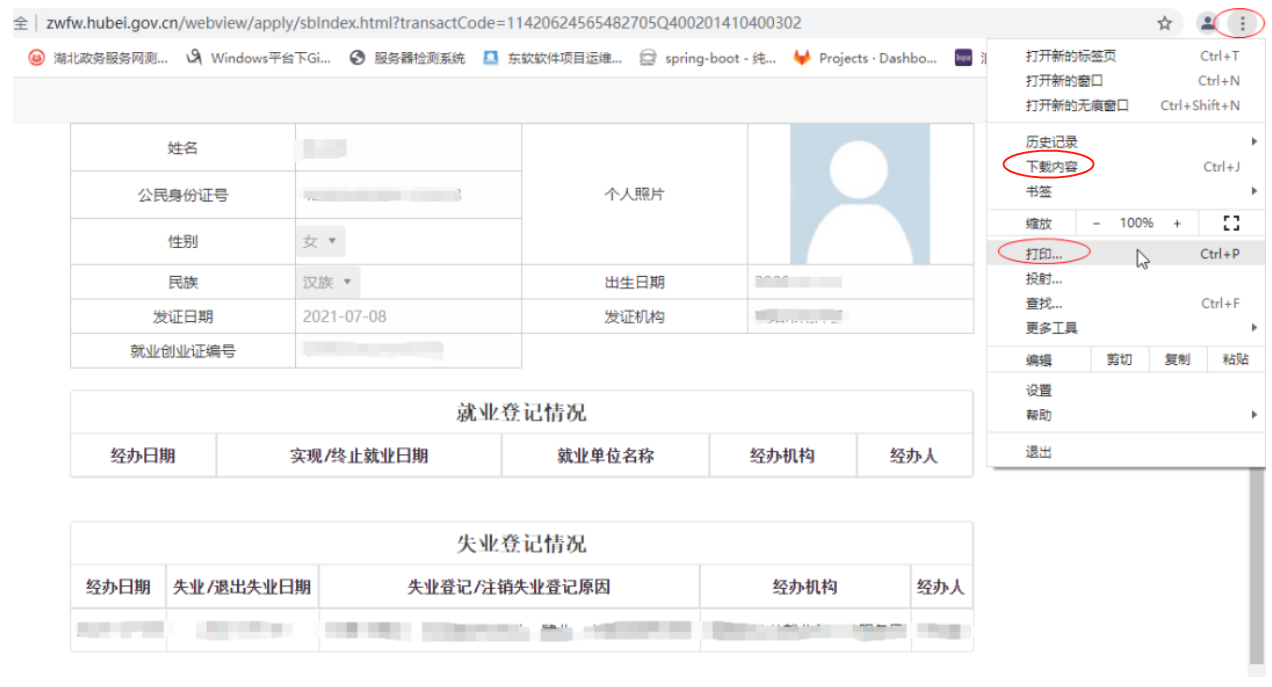The height and width of the screenshot is (687, 1272).
Task: Open the GitLab Projects Dashboard bookmark
Action: tap(866, 58)
